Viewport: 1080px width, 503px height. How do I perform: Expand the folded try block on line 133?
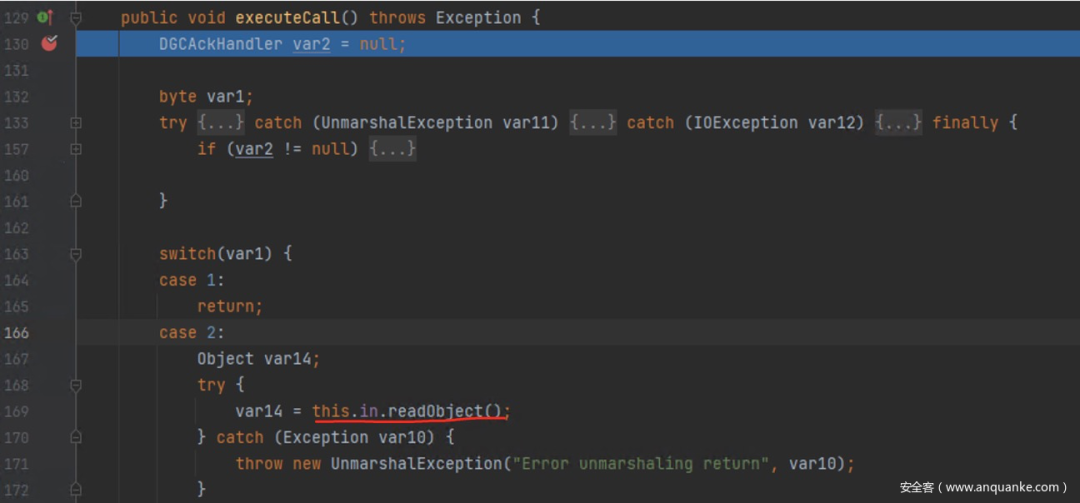tap(76, 123)
